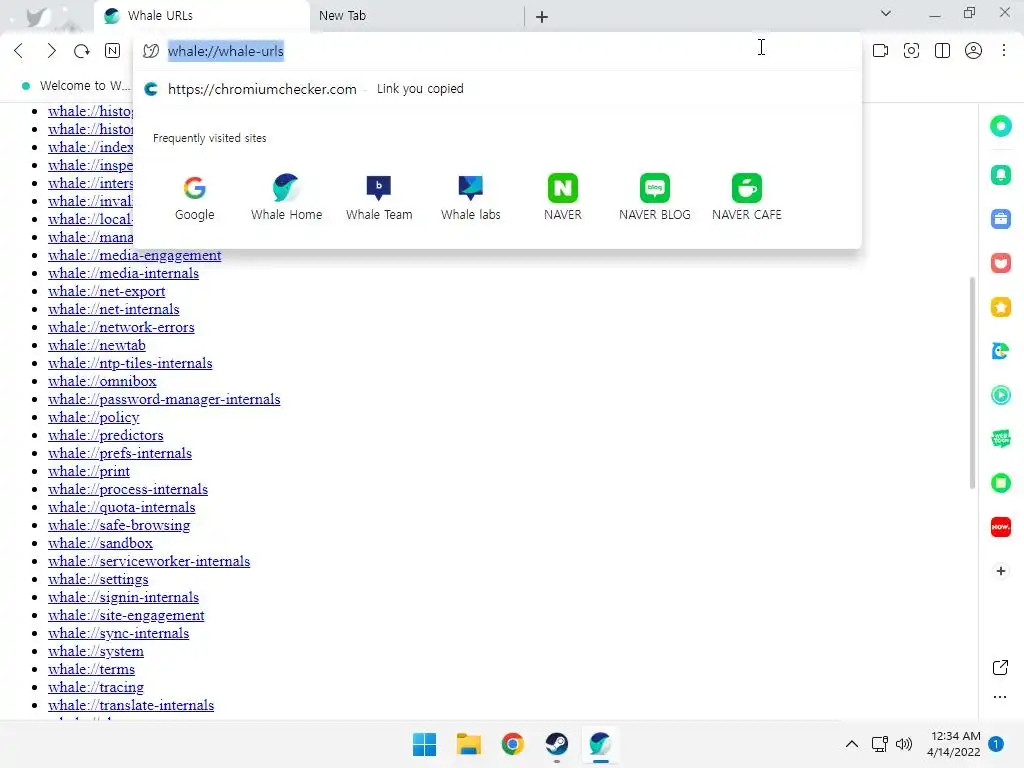Open the NAVER BLOG shortcut
Image resolution: width=1024 pixels, height=768 pixels.
[x=654, y=199]
